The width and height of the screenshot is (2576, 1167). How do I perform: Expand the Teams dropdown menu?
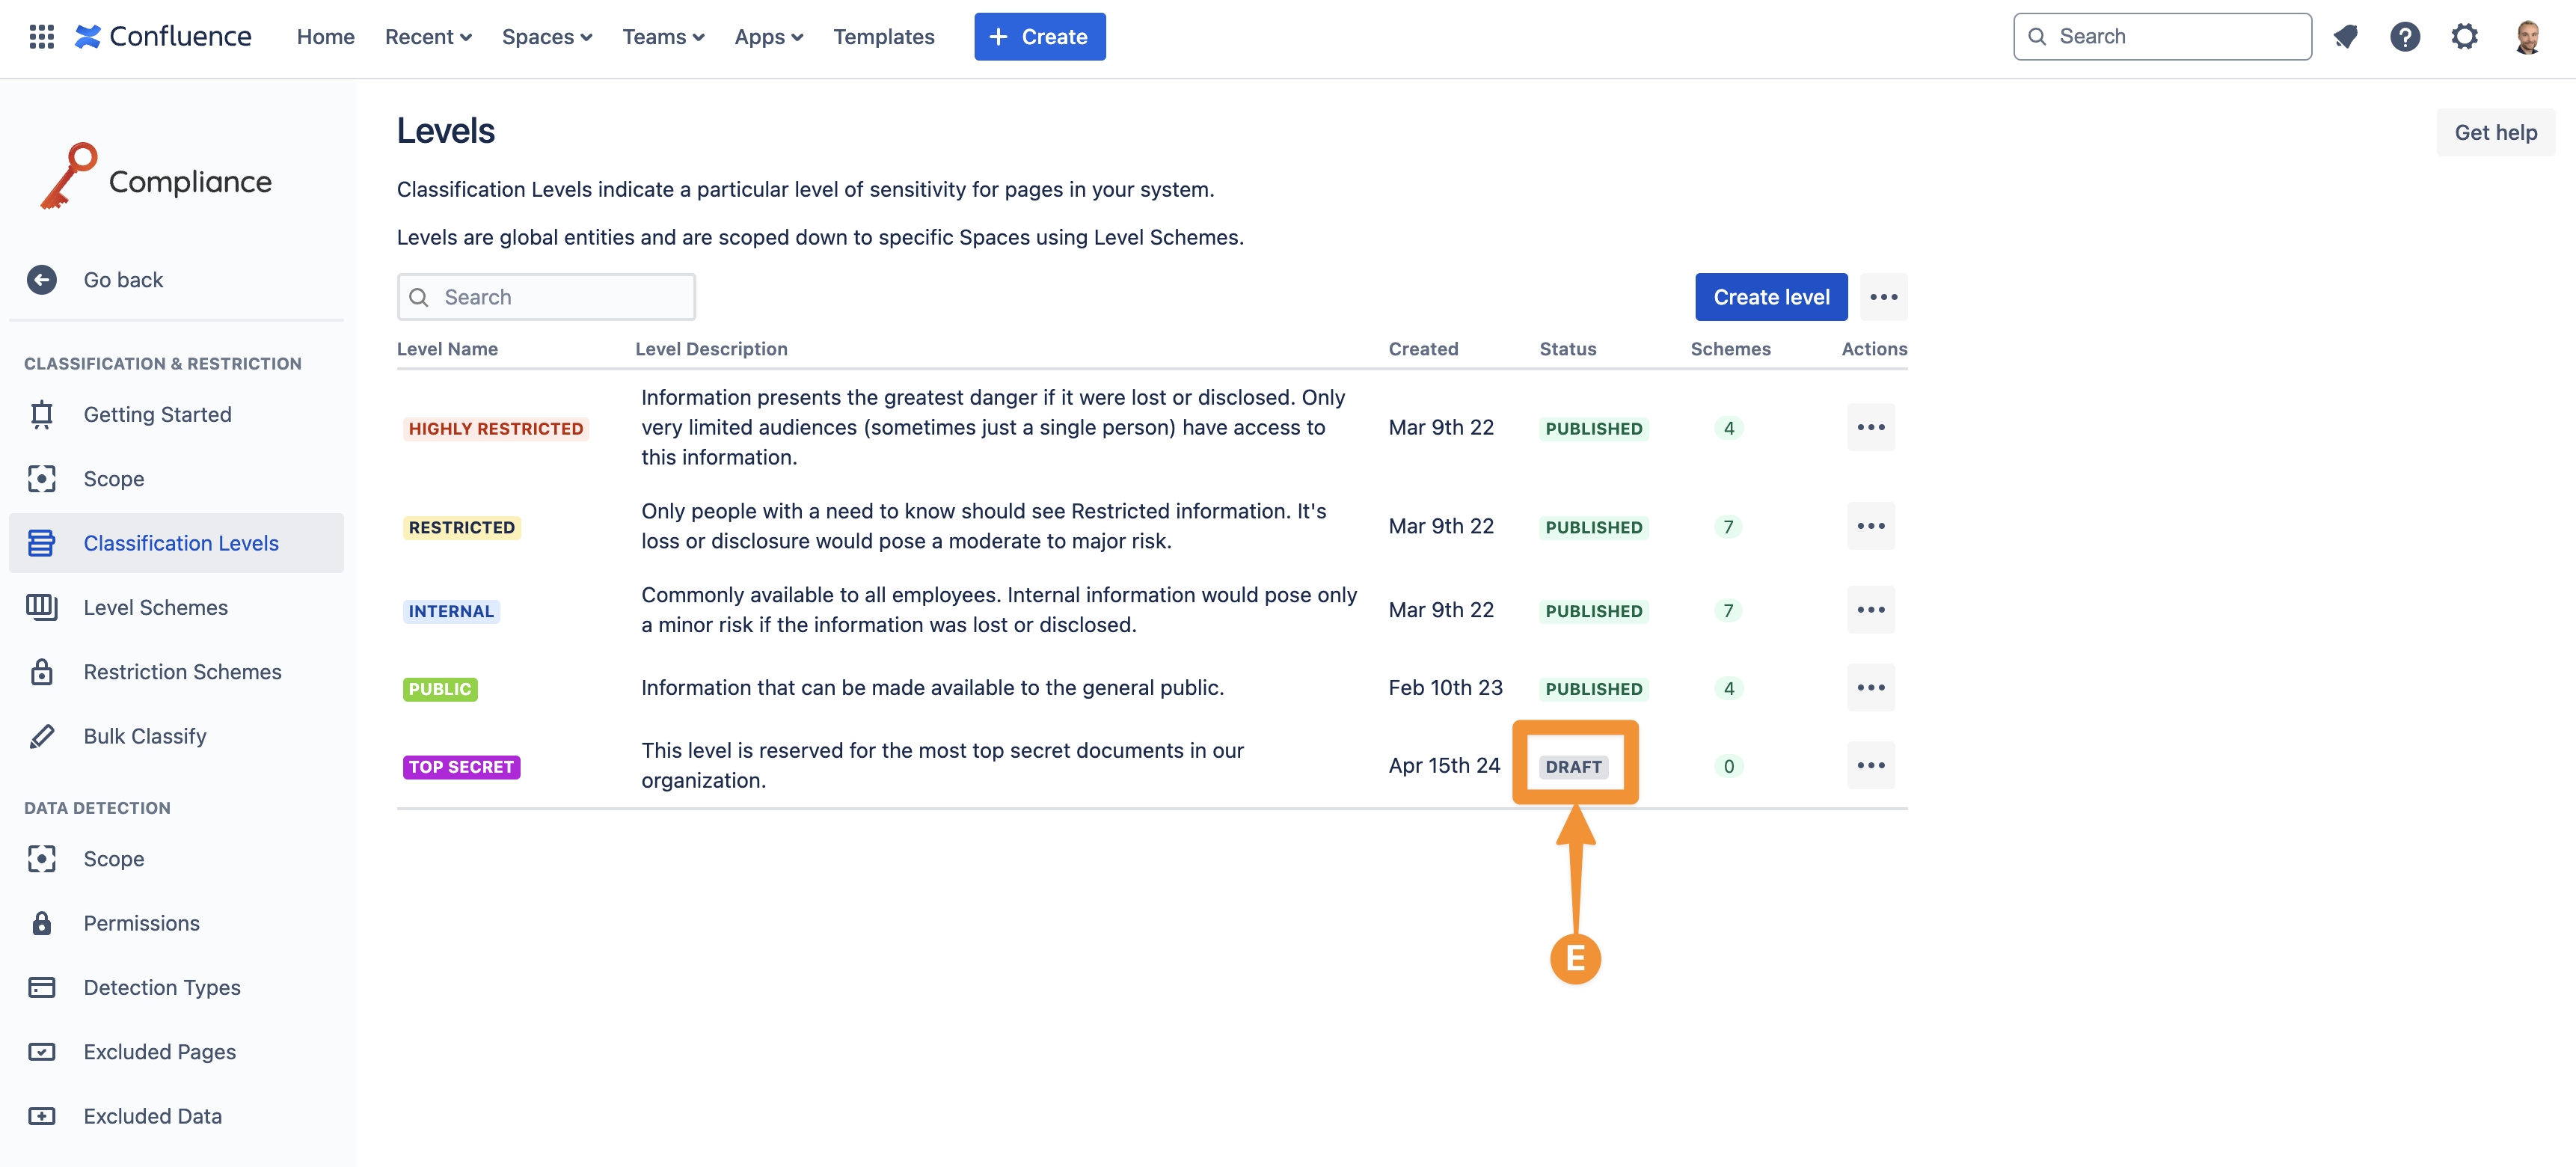pyautogui.click(x=663, y=37)
